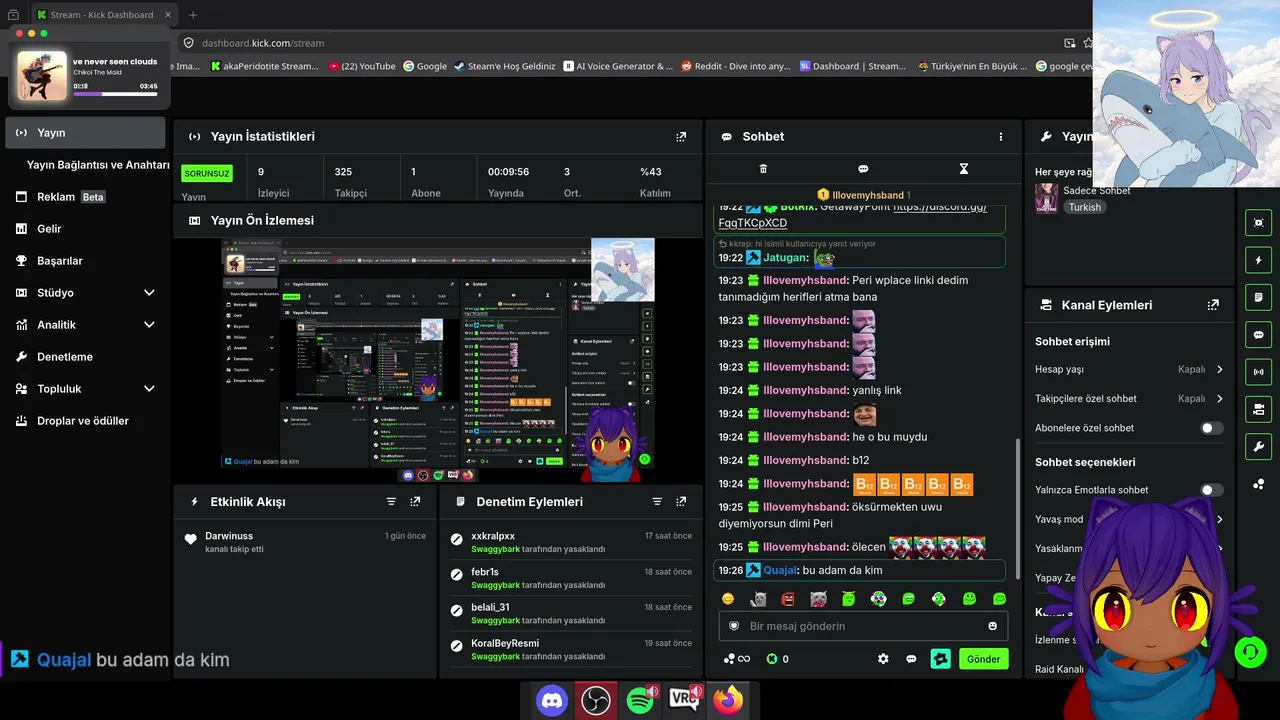Viewport: 1280px width, 720px height.
Task: Open OBS from the dock
Action: pyautogui.click(x=596, y=700)
